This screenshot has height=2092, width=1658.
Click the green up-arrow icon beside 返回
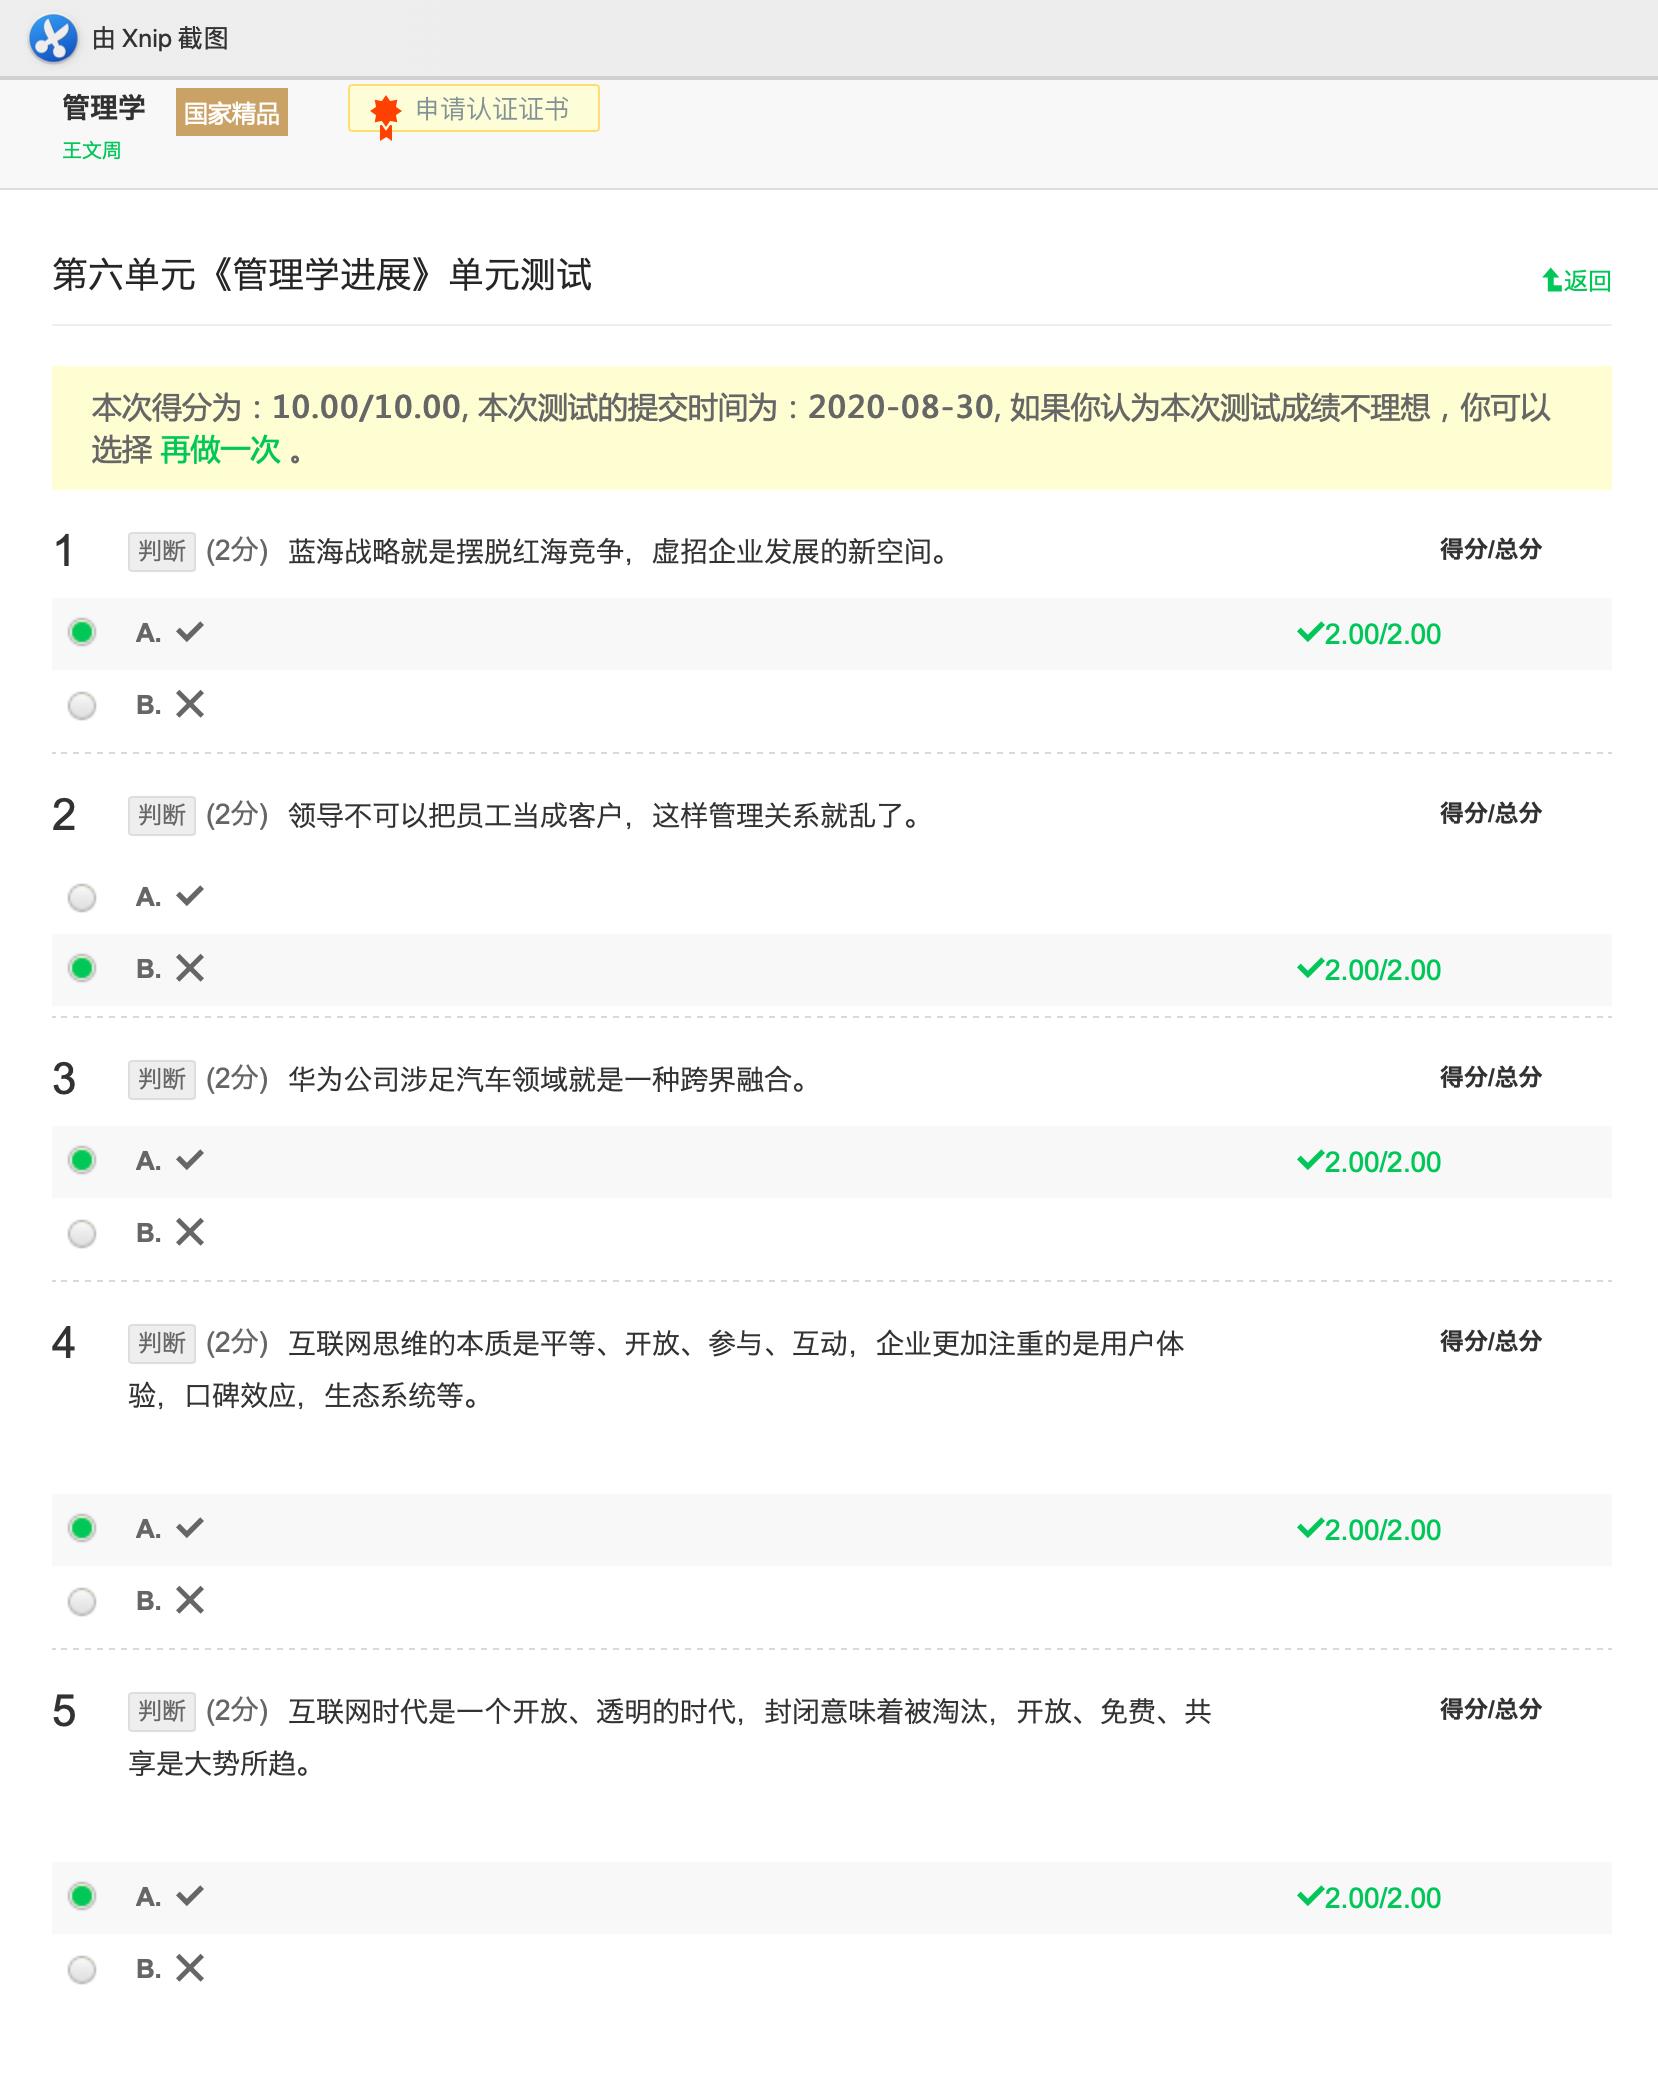tap(1552, 281)
